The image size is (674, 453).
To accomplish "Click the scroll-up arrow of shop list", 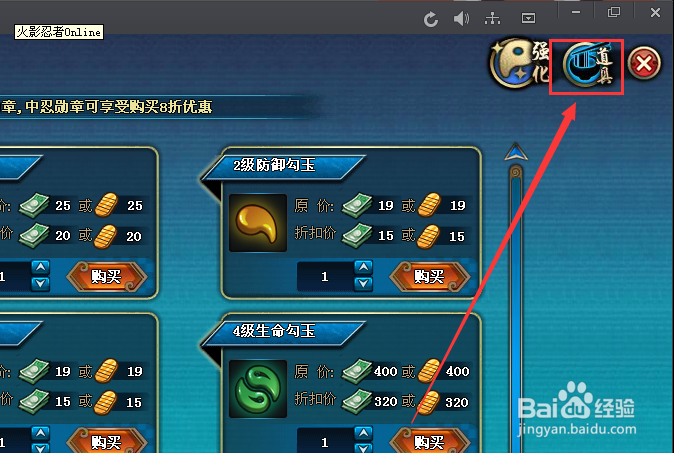I will pos(516,152).
